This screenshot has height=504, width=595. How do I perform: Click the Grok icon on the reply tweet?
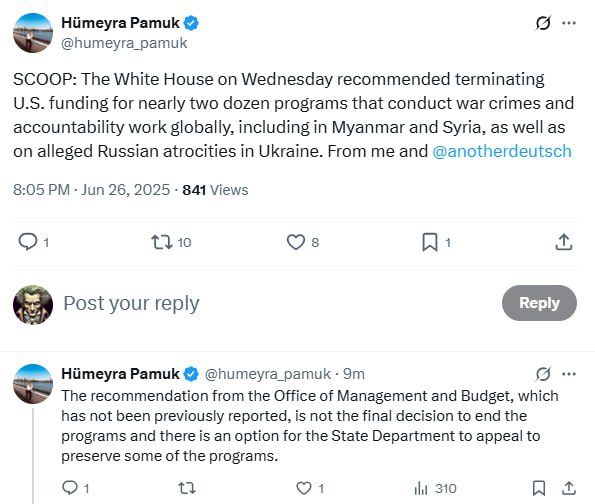point(543,374)
